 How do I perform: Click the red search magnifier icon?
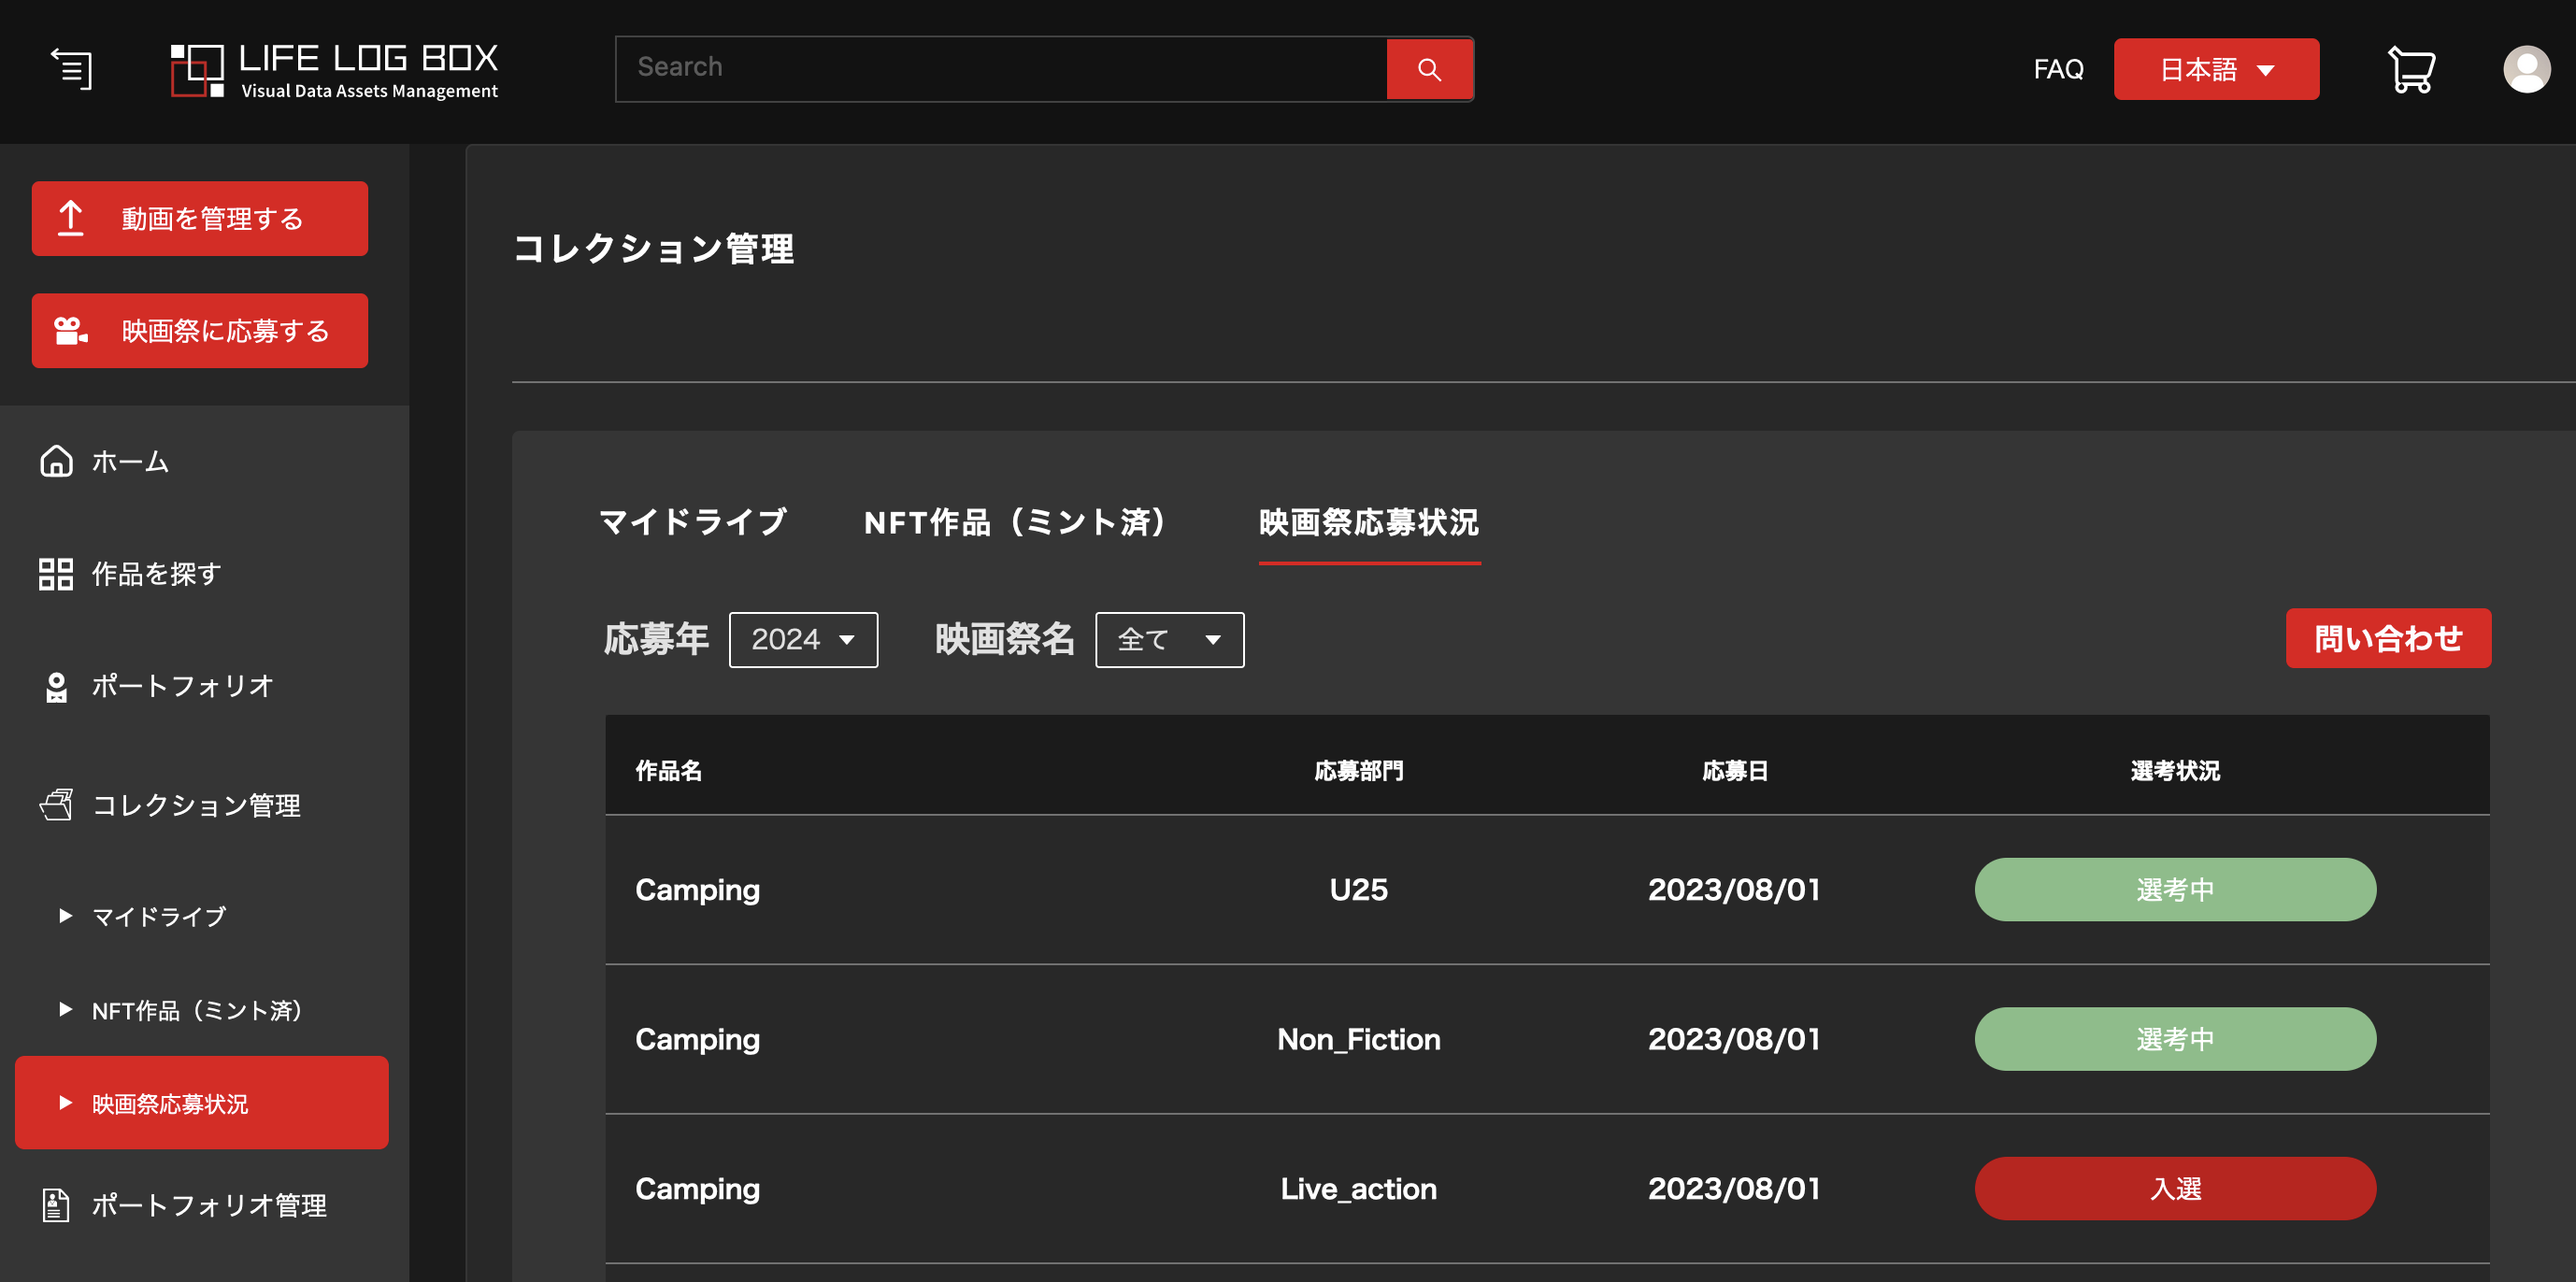1429,69
